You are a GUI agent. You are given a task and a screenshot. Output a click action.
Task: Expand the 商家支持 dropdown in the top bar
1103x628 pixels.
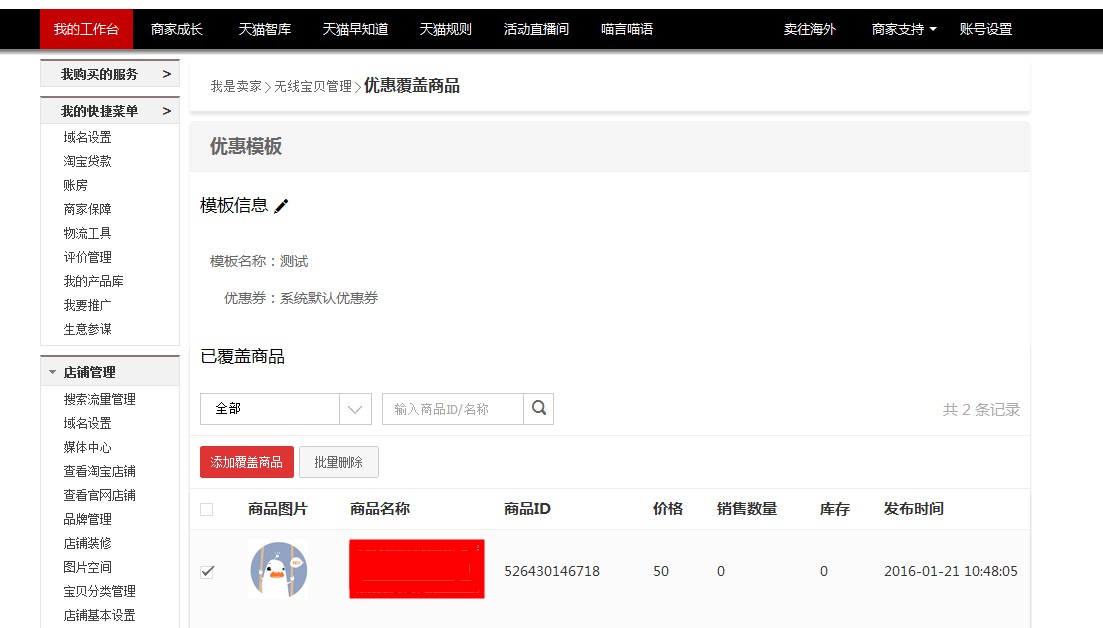point(904,30)
